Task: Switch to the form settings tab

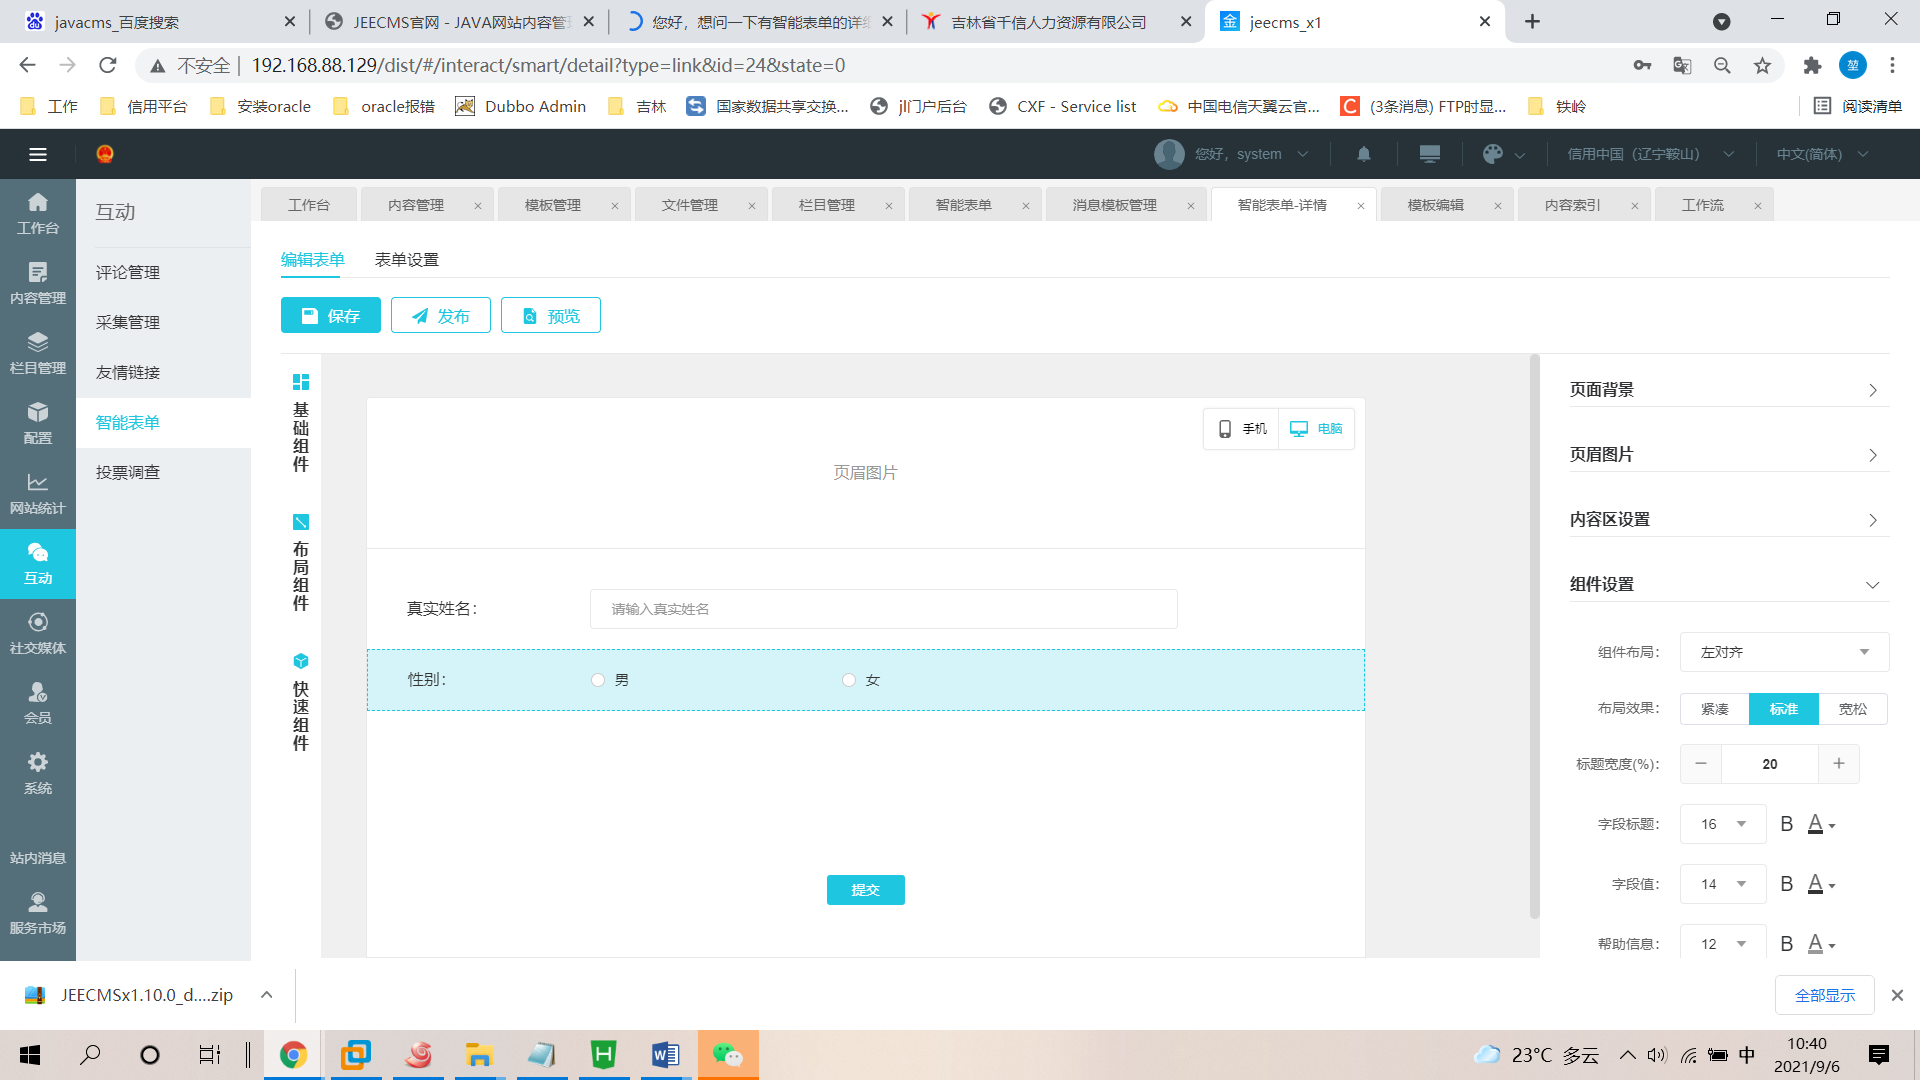Action: pyautogui.click(x=406, y=260)
